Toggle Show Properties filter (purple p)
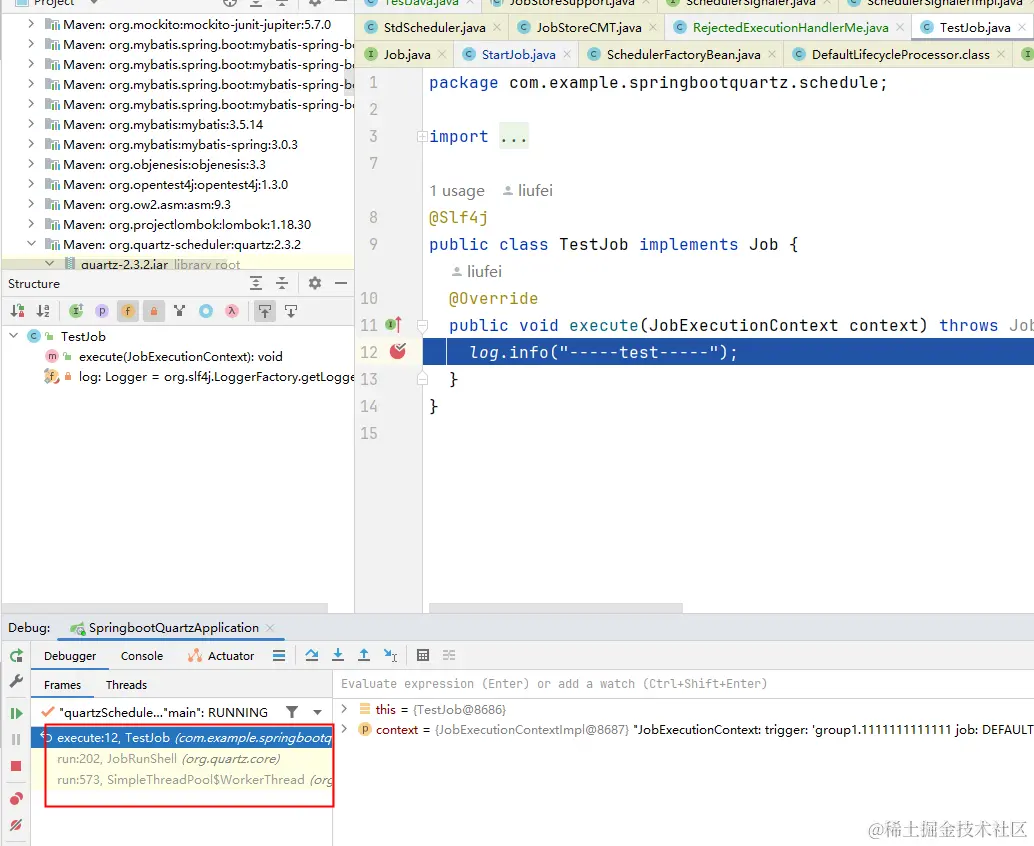The width and height of the screenshot is (1034, 846). click(x=102, y=311)
